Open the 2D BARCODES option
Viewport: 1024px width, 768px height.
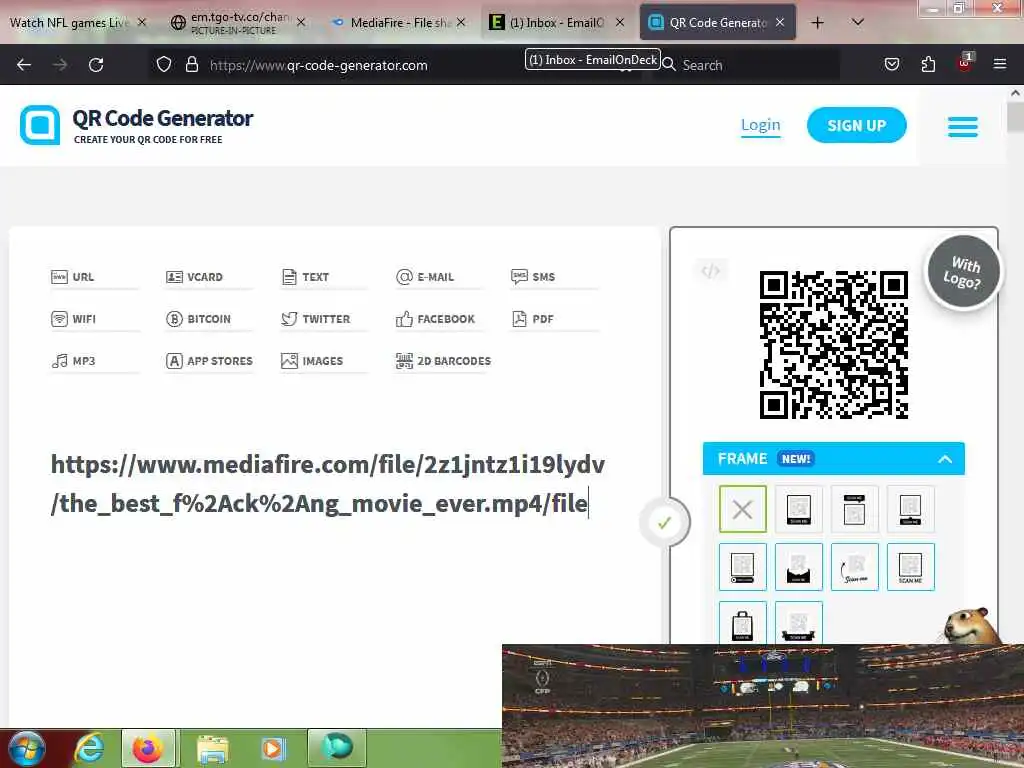443,360
